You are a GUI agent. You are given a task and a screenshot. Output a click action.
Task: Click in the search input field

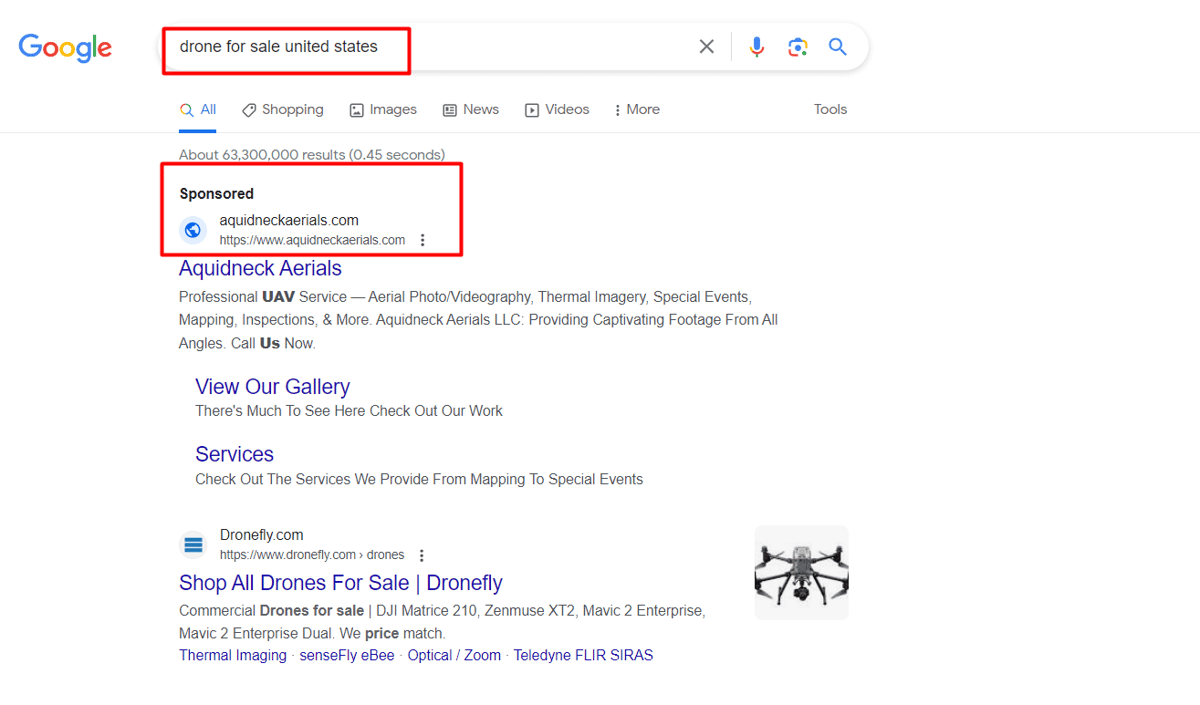coord(430,47)
